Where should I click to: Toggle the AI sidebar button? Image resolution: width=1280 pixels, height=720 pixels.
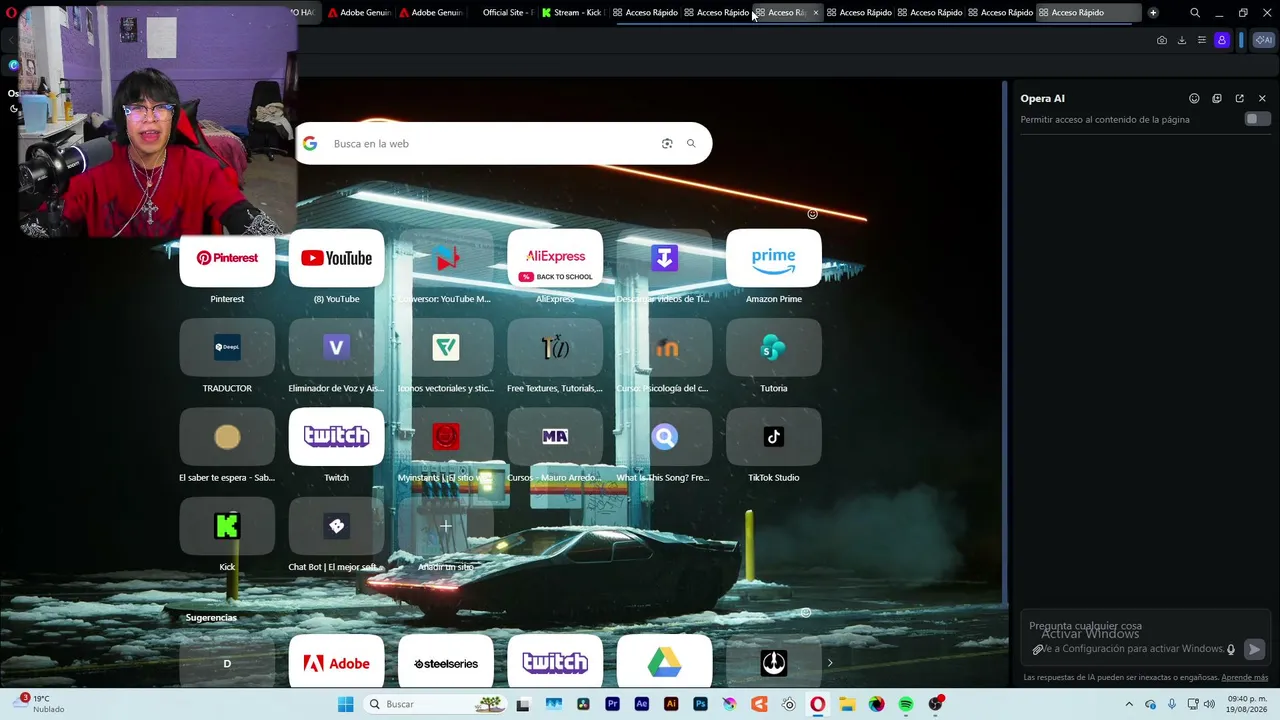[x=1263, y=40]
